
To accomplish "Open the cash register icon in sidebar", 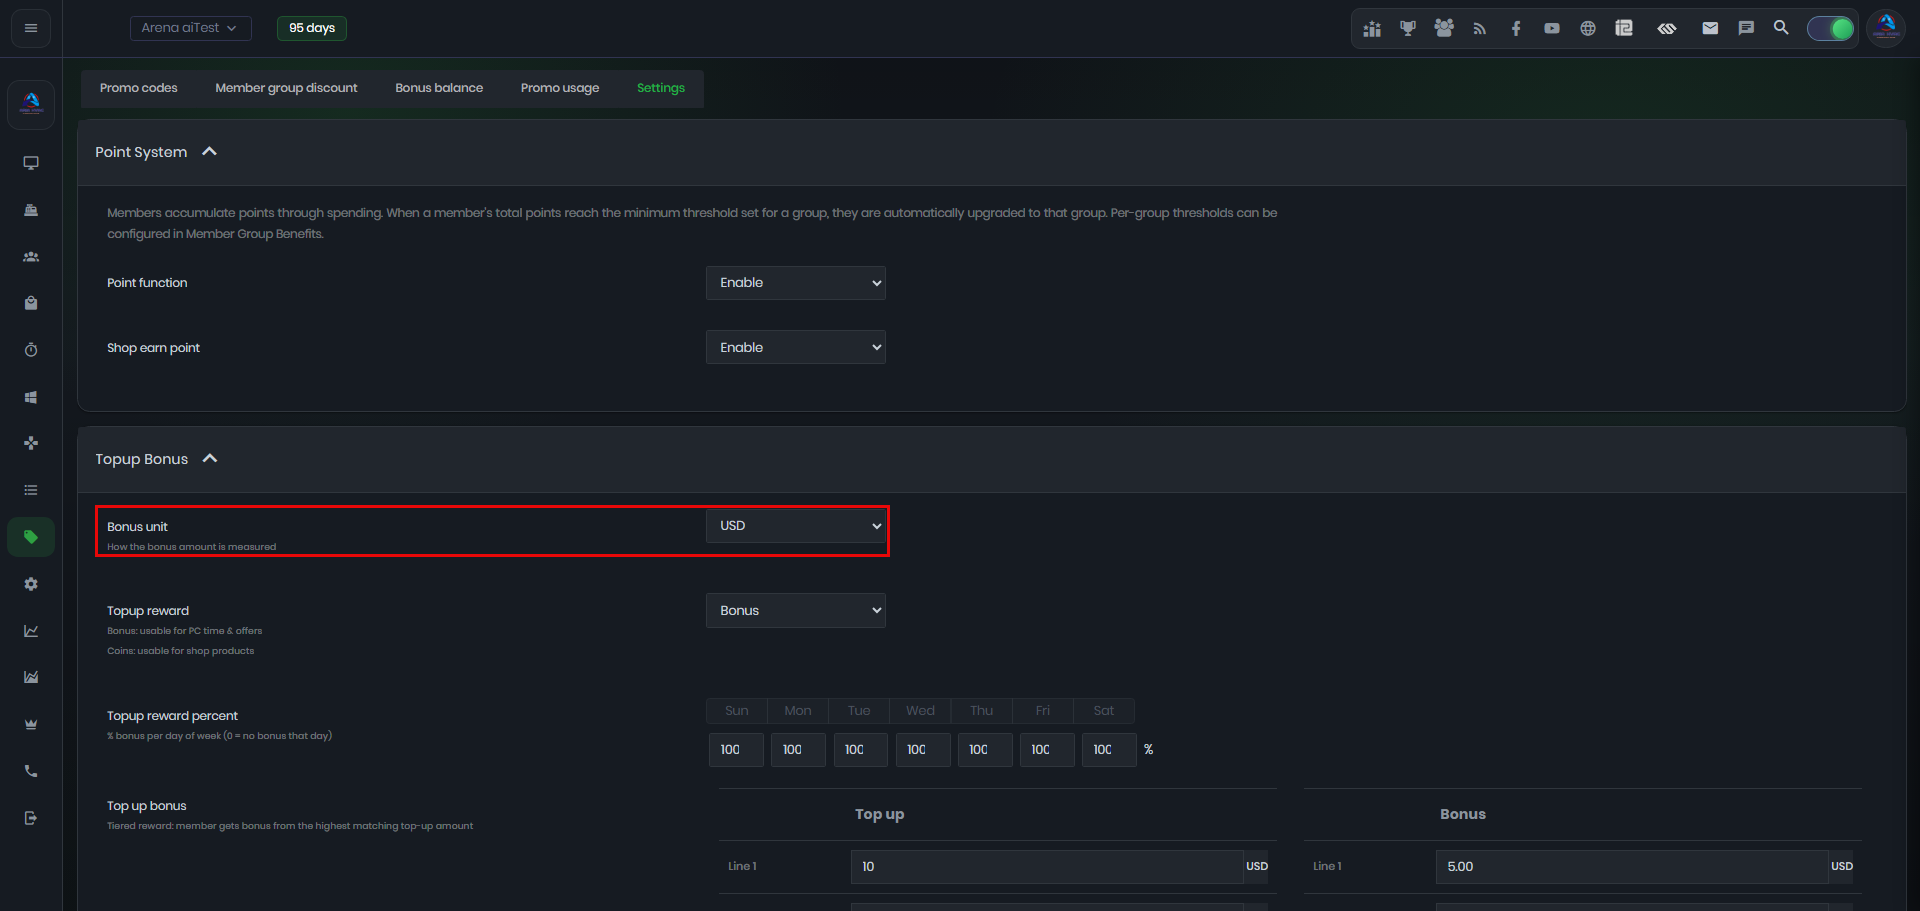I will point(31,210).
